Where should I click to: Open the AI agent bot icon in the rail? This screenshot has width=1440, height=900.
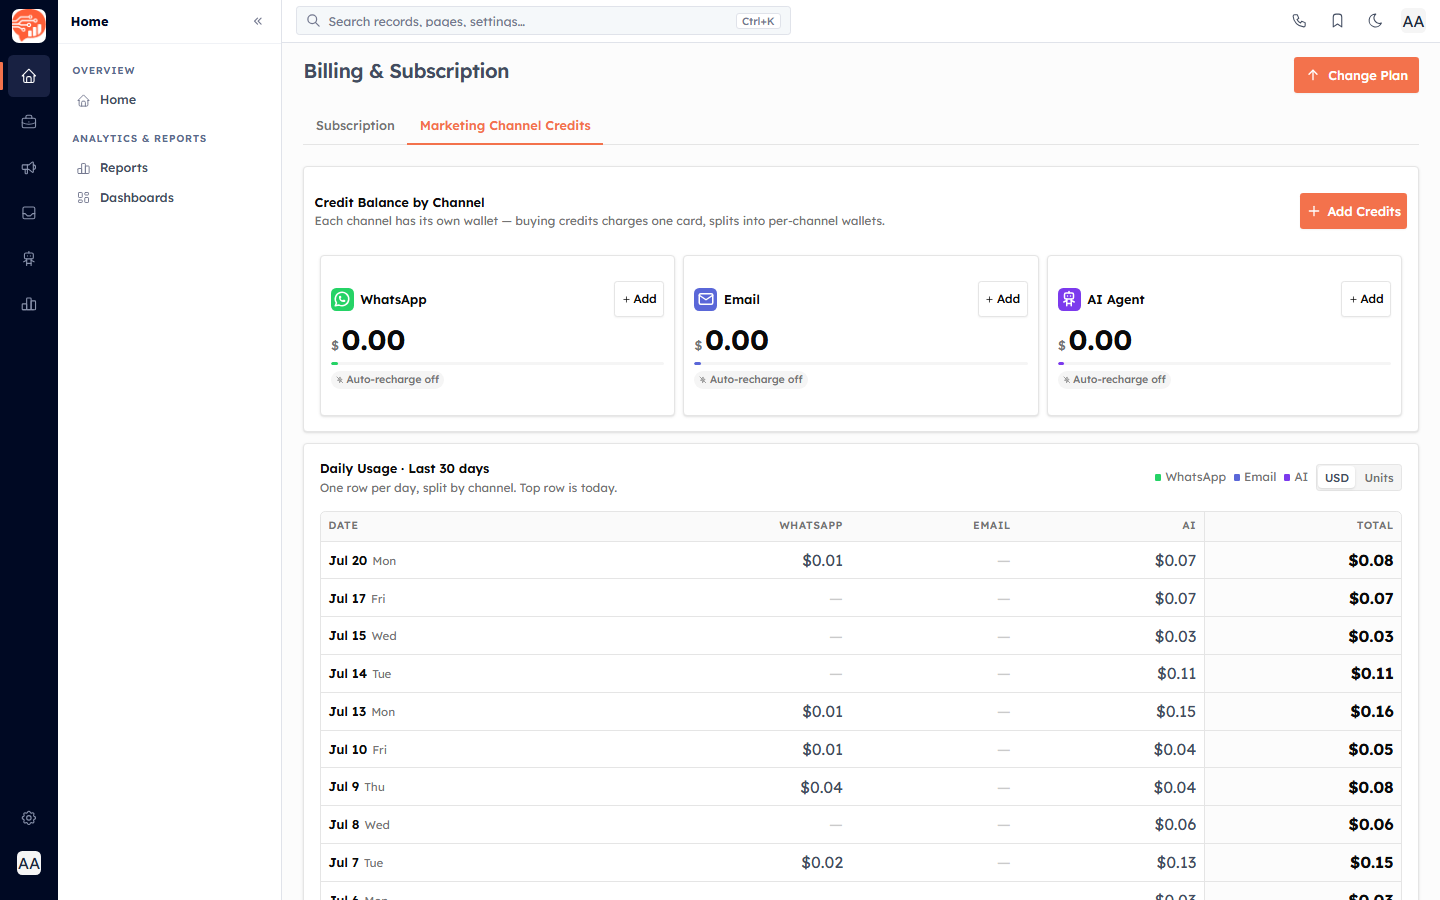(x=29, y=259)
